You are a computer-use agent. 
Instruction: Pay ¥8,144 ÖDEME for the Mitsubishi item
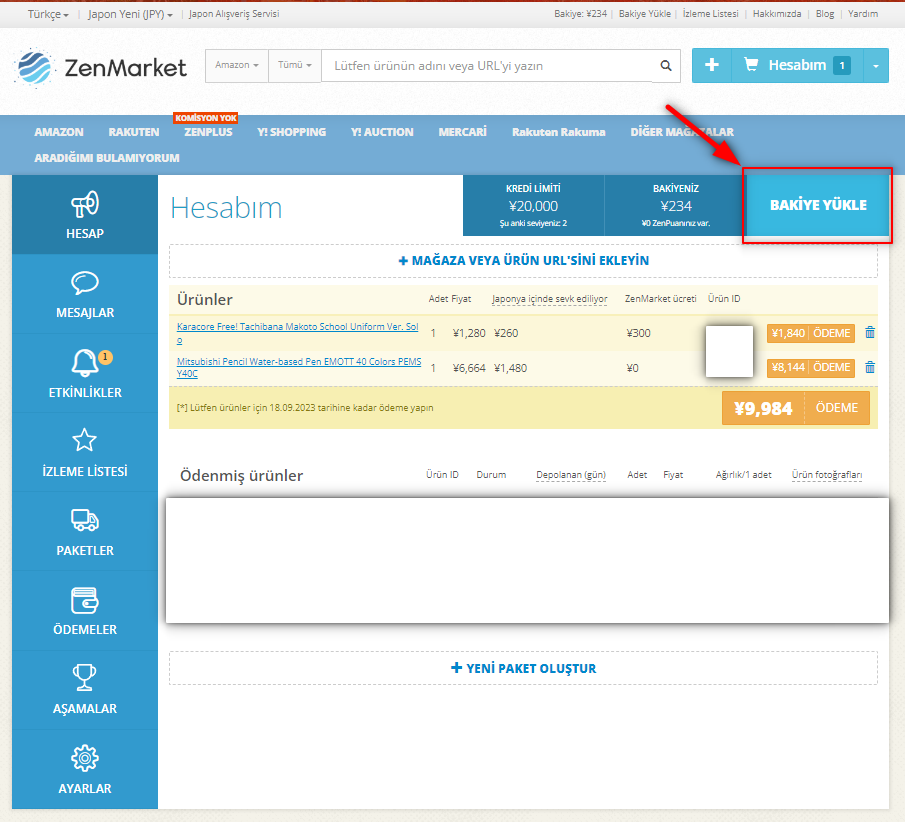tap(811, 368)
